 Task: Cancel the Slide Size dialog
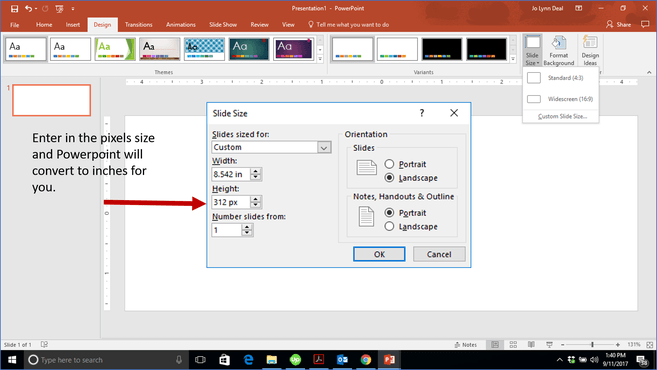pos(439,254)
